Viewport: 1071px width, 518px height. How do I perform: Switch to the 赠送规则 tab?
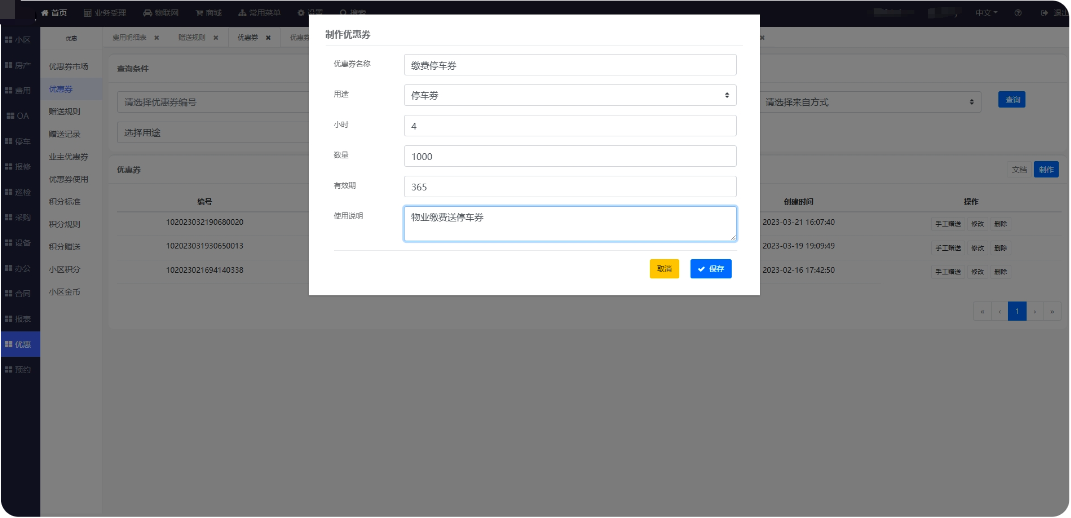[x=191, y=38]
